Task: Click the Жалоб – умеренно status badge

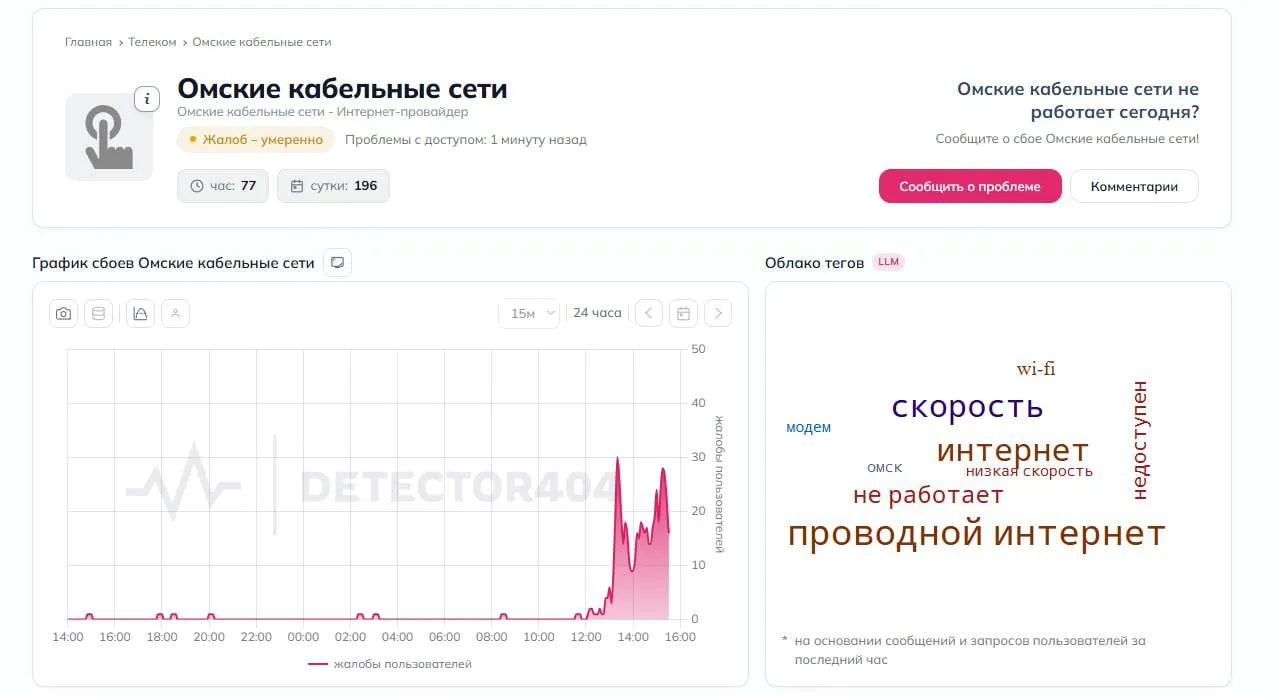Action: (x=256, y=140)
